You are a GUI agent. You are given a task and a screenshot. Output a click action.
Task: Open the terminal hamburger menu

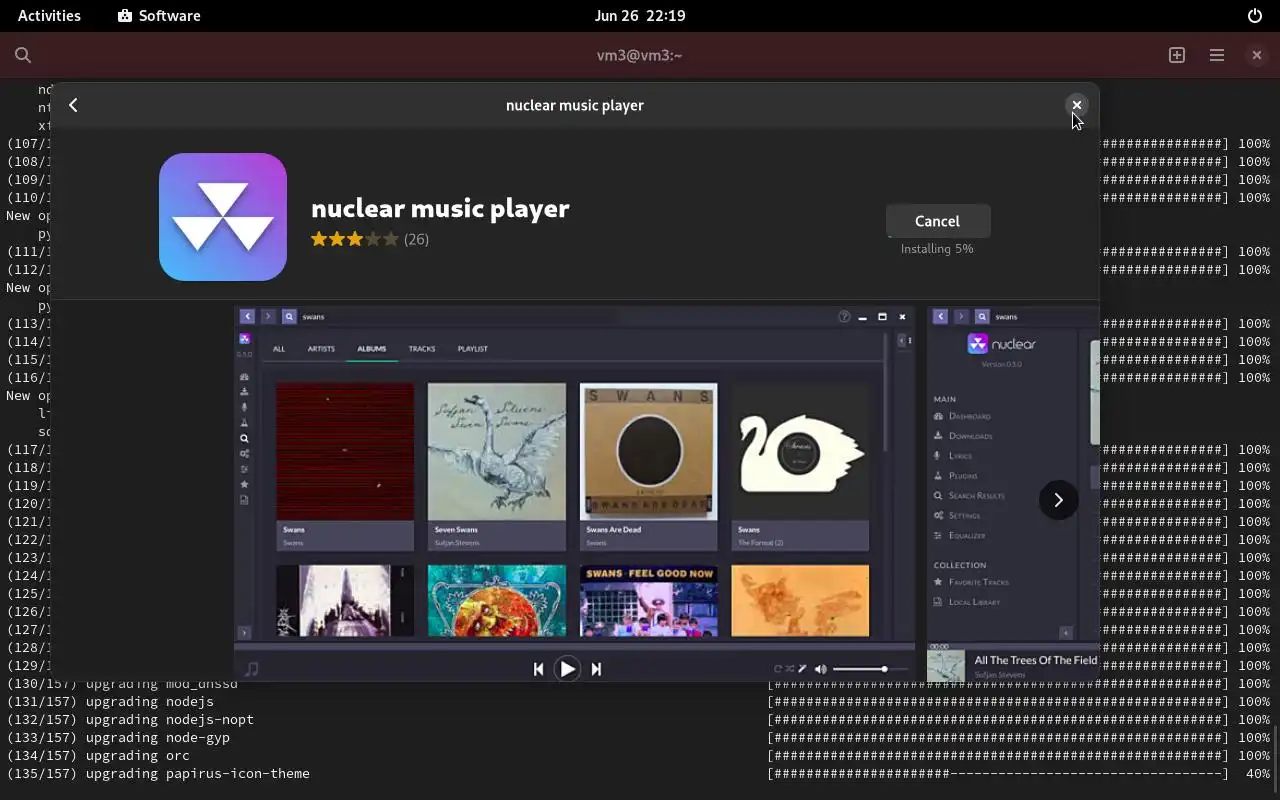tap(1217, 56)
